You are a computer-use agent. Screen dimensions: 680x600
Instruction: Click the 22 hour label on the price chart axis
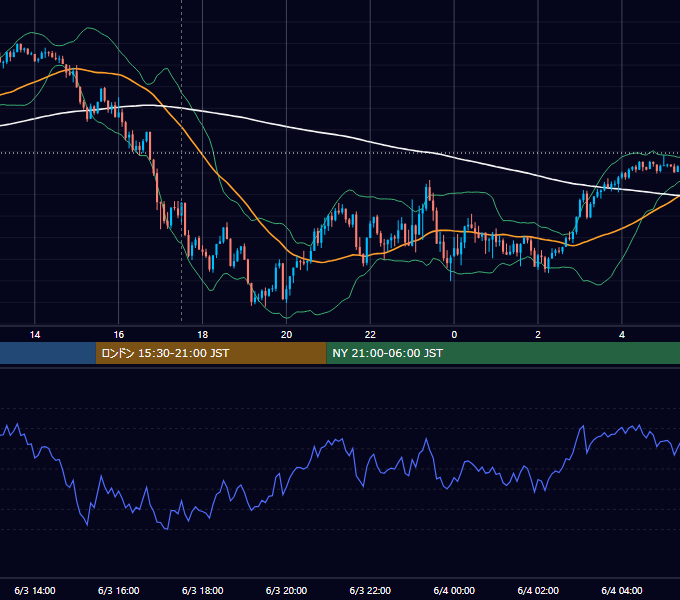pyautogui.click(x=370, y=335)
